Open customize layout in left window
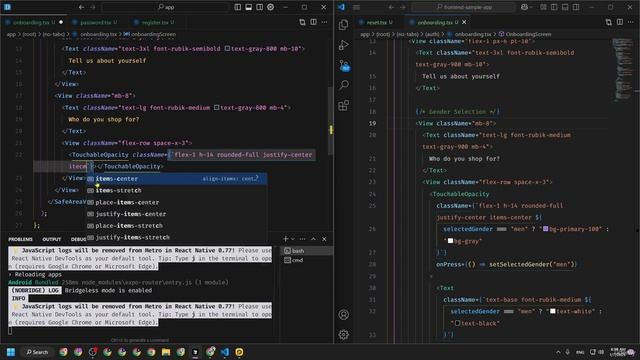 [271, 7]
